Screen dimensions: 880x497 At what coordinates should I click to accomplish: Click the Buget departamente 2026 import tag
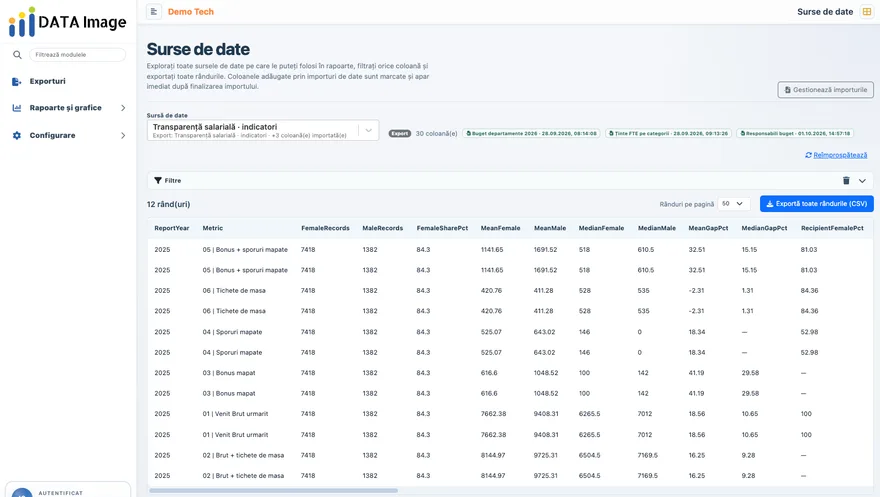click(x=531, y=134)
